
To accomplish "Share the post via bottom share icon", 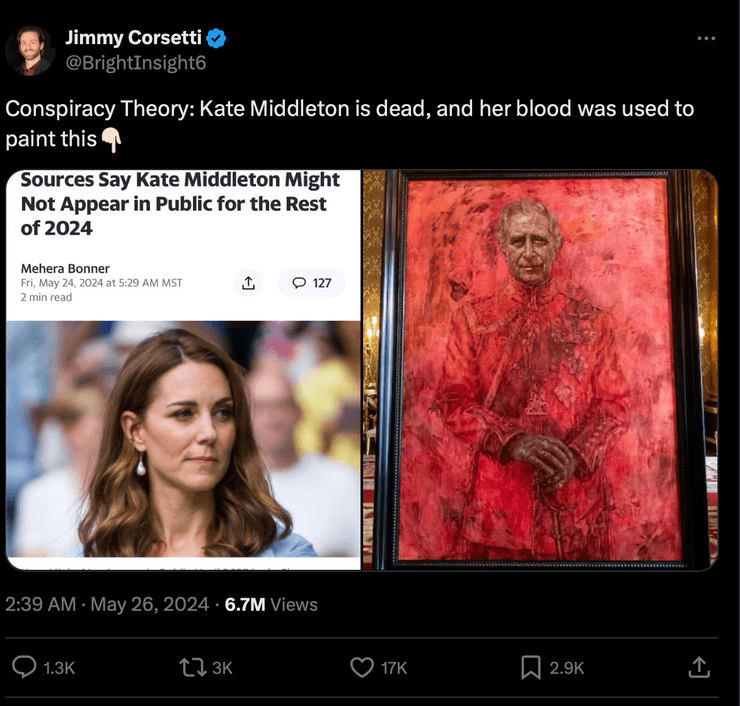I will (700, 667).
